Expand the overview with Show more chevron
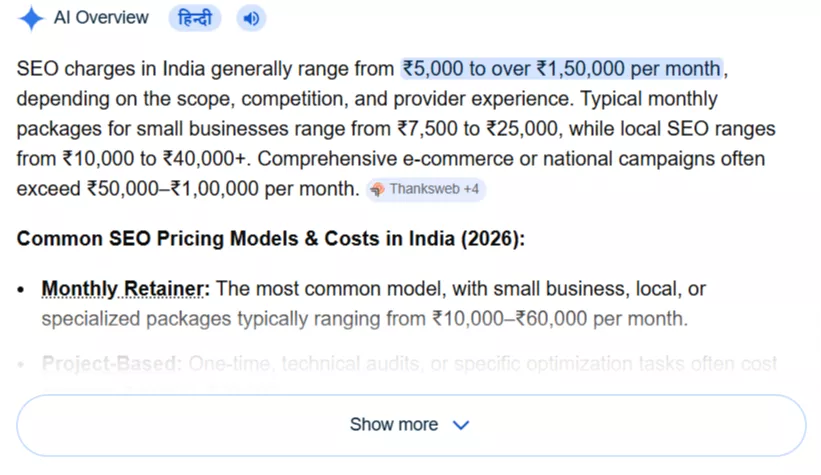The image size is (821, 475). tap(461, 425)
